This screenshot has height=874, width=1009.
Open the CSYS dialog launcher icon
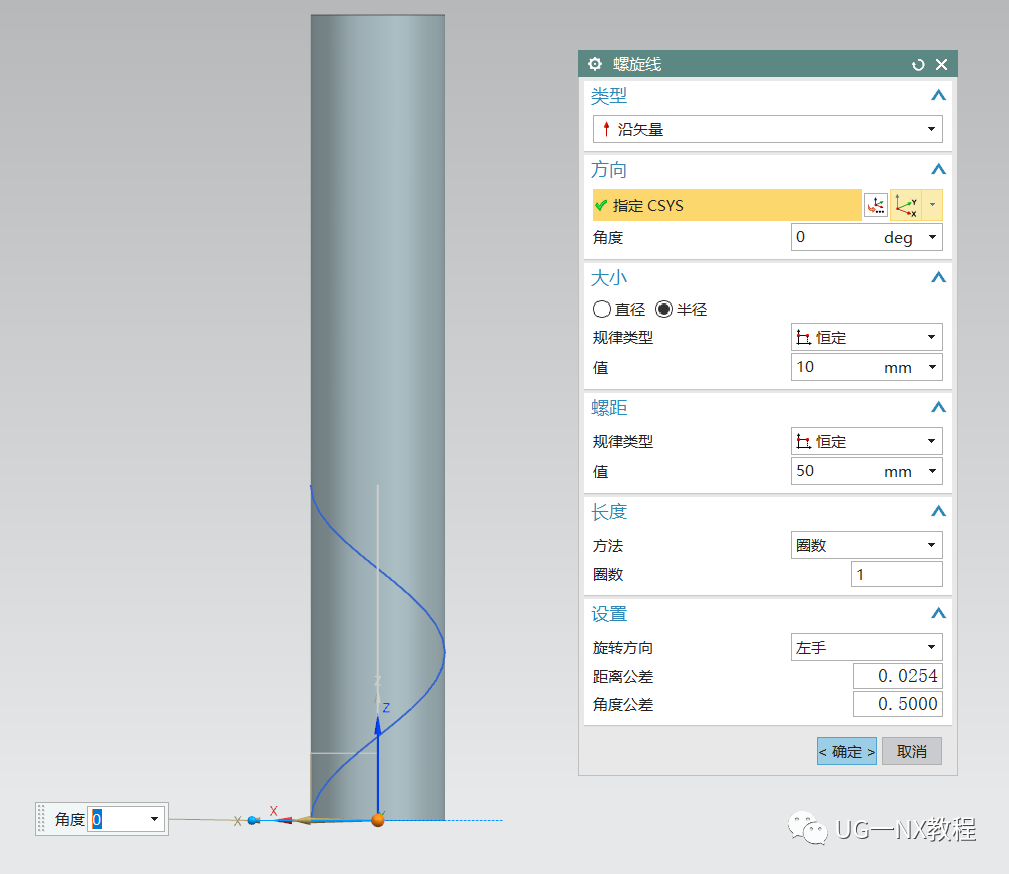(x=875, y=204)
